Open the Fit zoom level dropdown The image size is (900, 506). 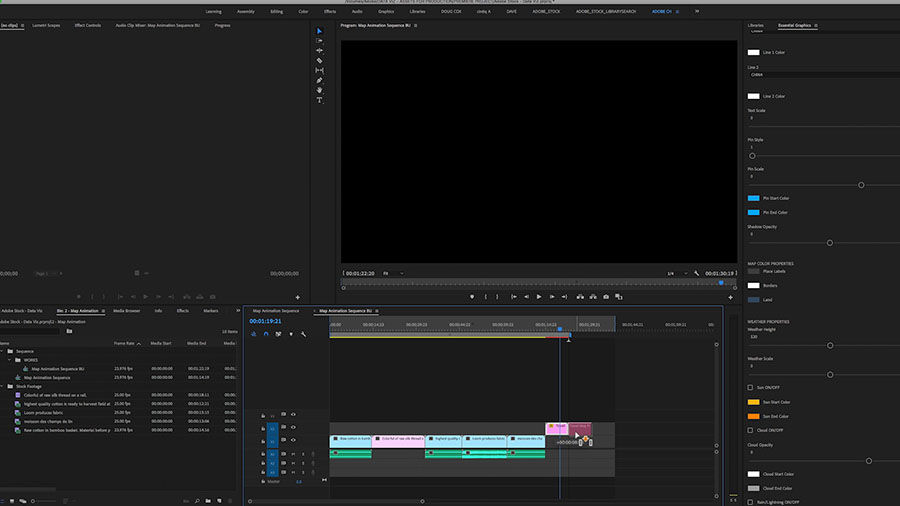coord(393,273)
